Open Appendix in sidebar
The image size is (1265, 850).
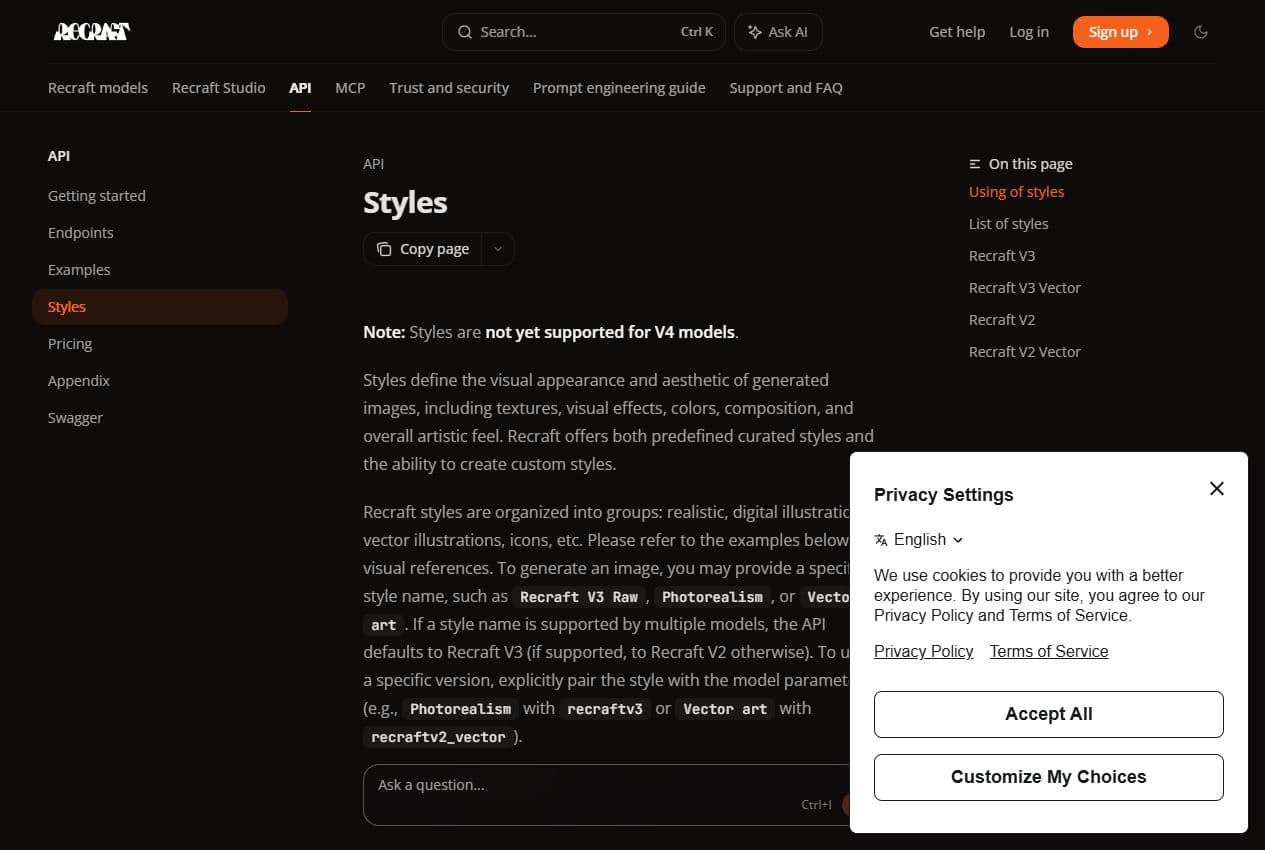(x=160, y=381)
